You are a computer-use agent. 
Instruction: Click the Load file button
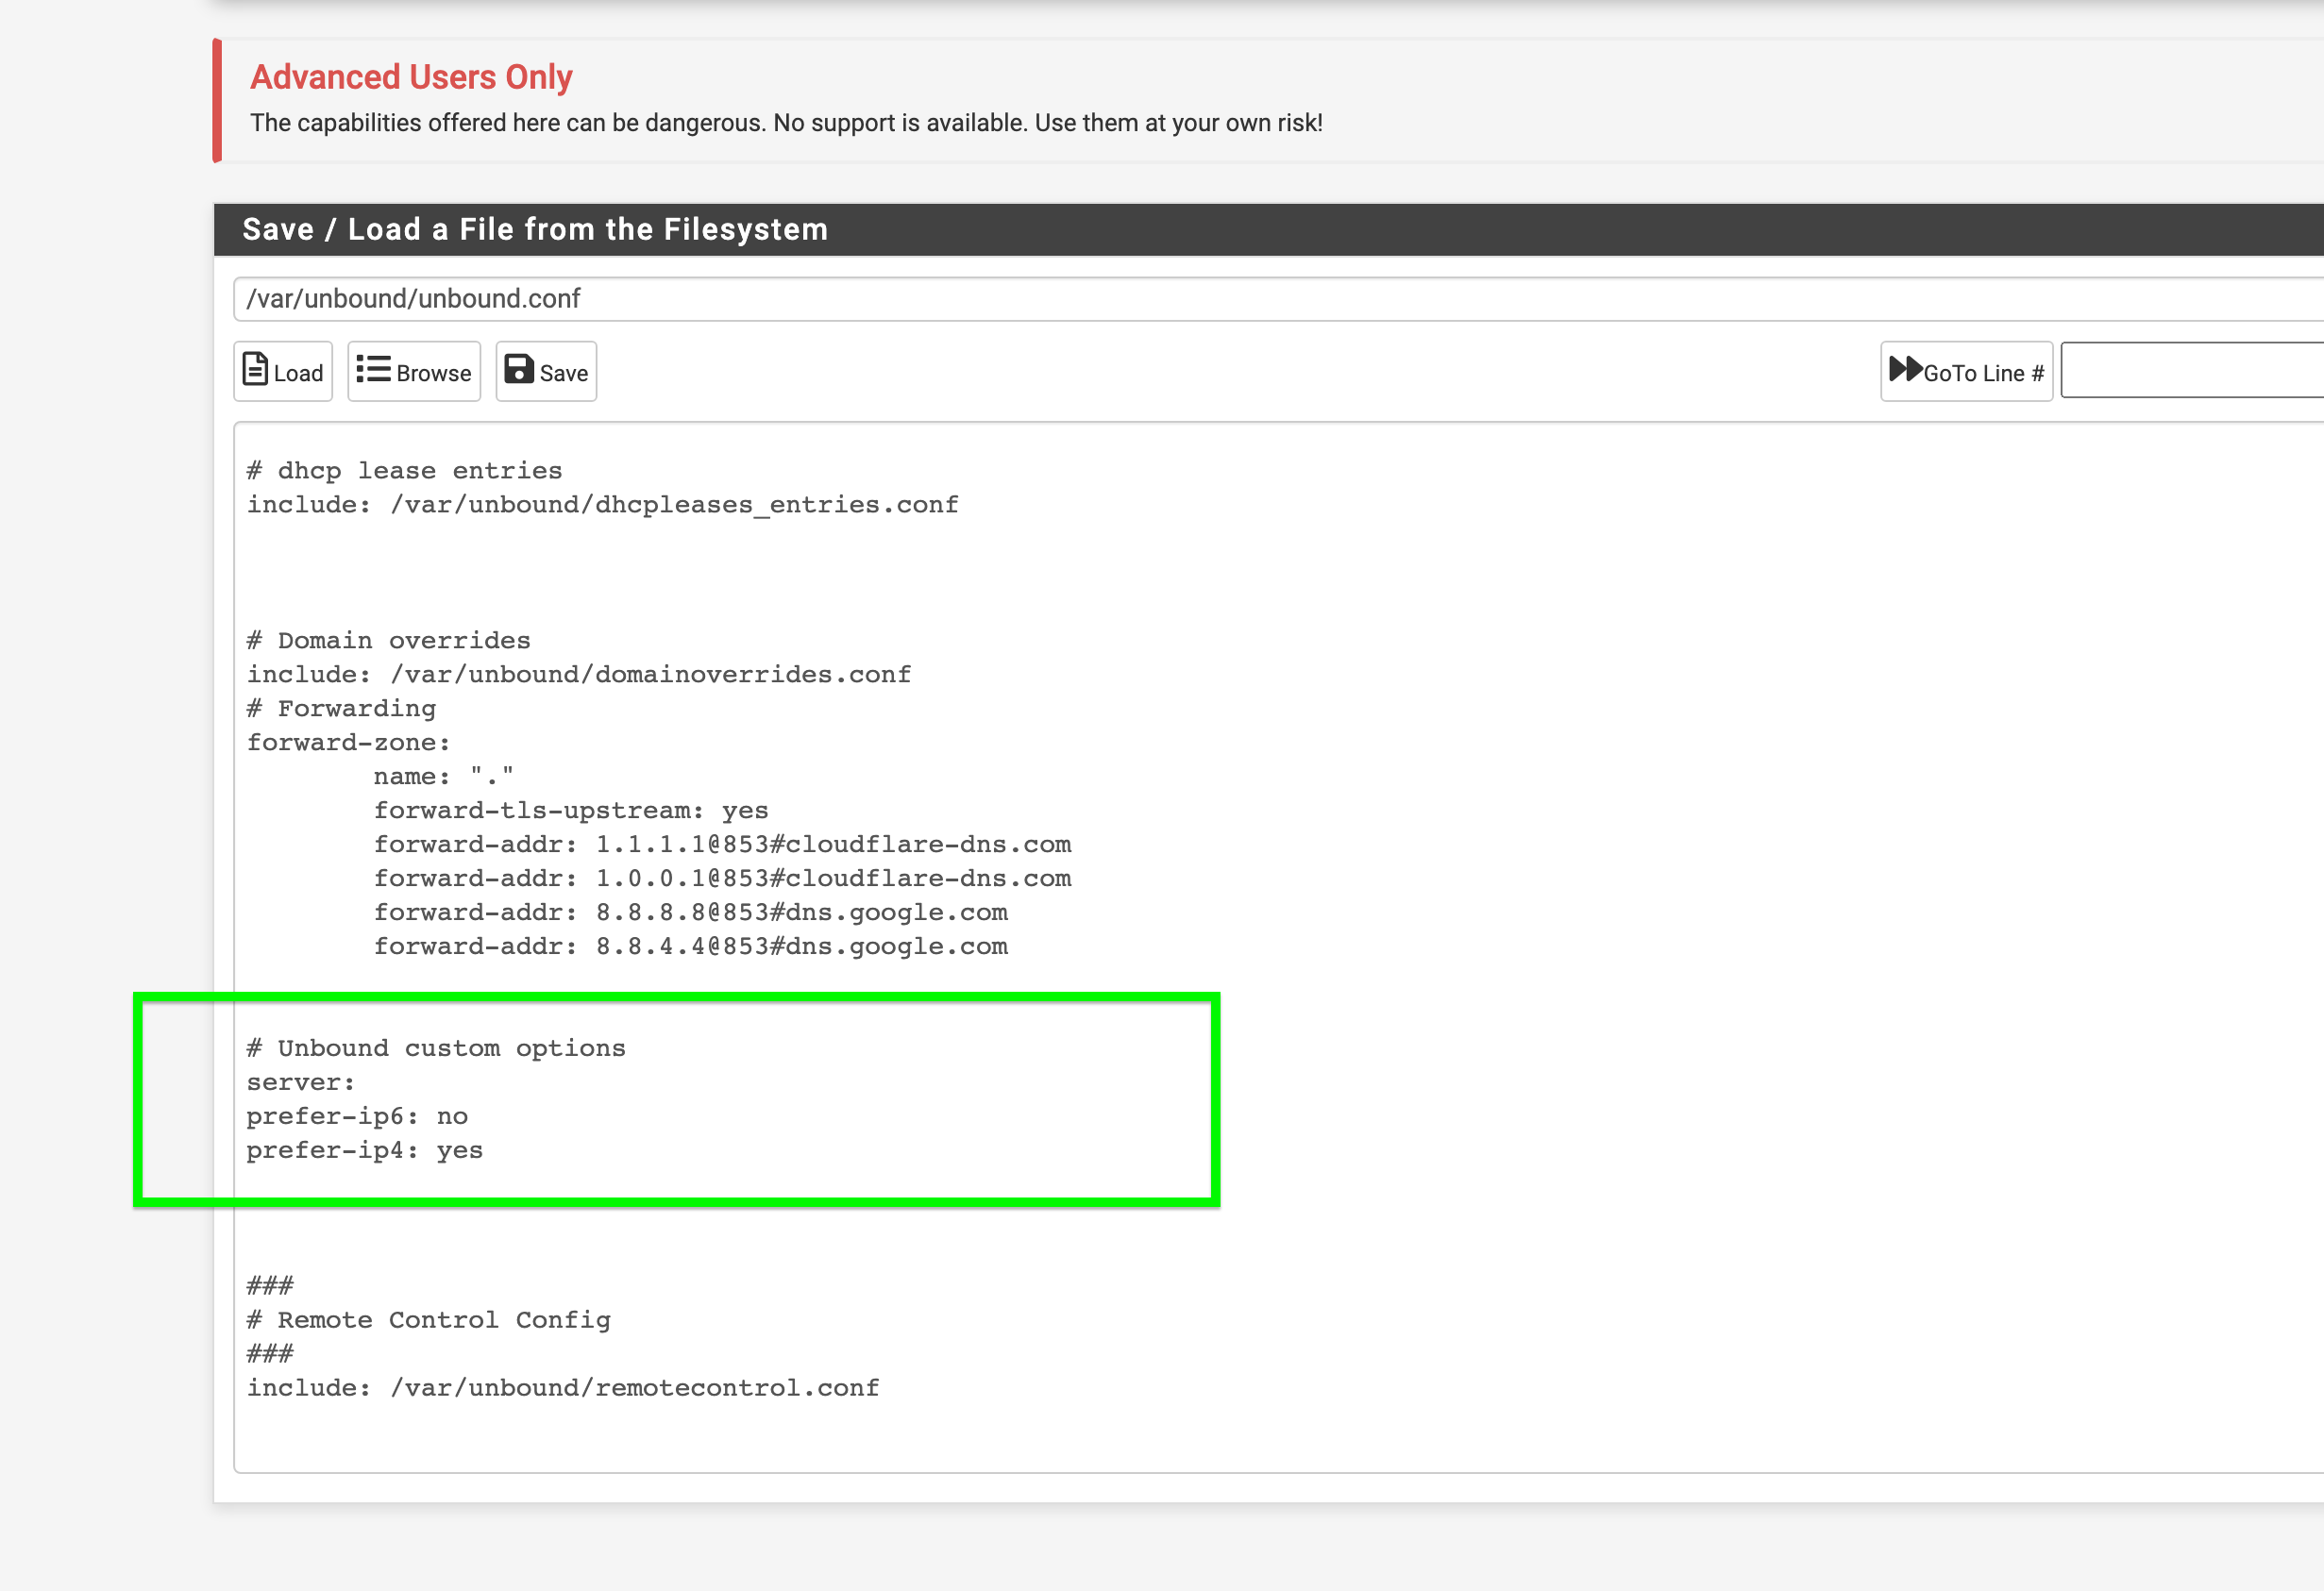(283, 371)
